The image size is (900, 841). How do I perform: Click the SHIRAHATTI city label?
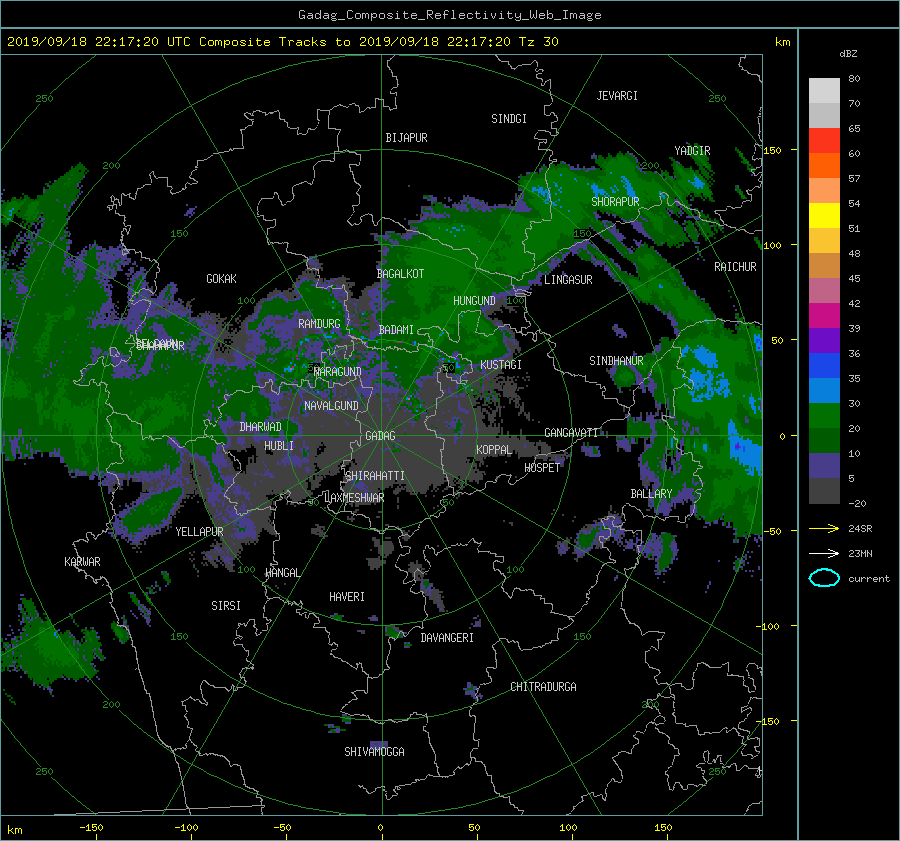(x=375, y=475)
